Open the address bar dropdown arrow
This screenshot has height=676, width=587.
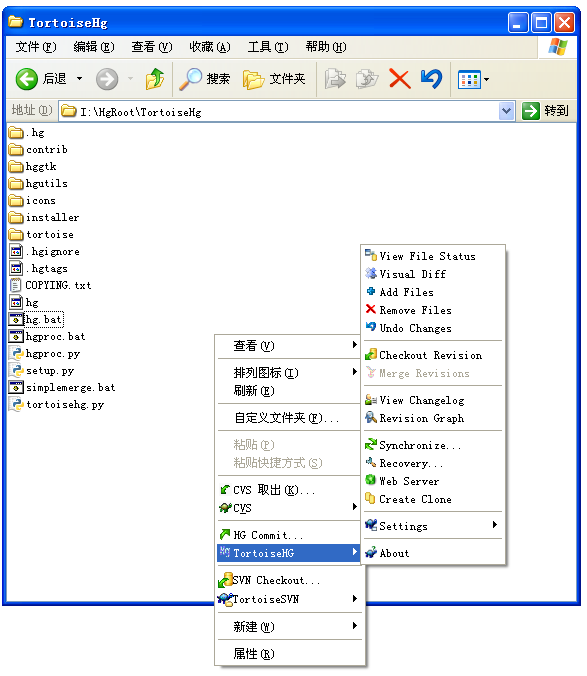[x=507, y=112]
